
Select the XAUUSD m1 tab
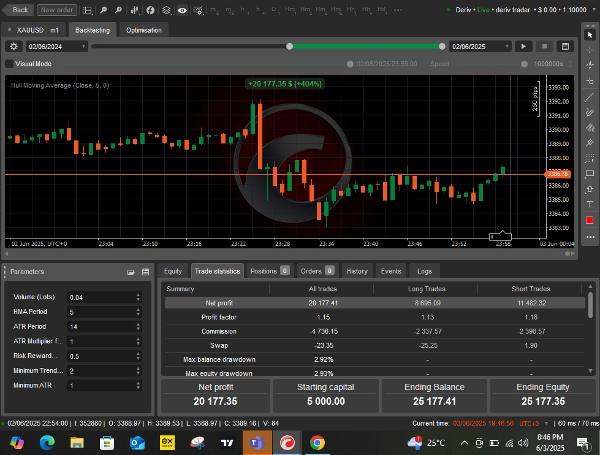point(34,30)
